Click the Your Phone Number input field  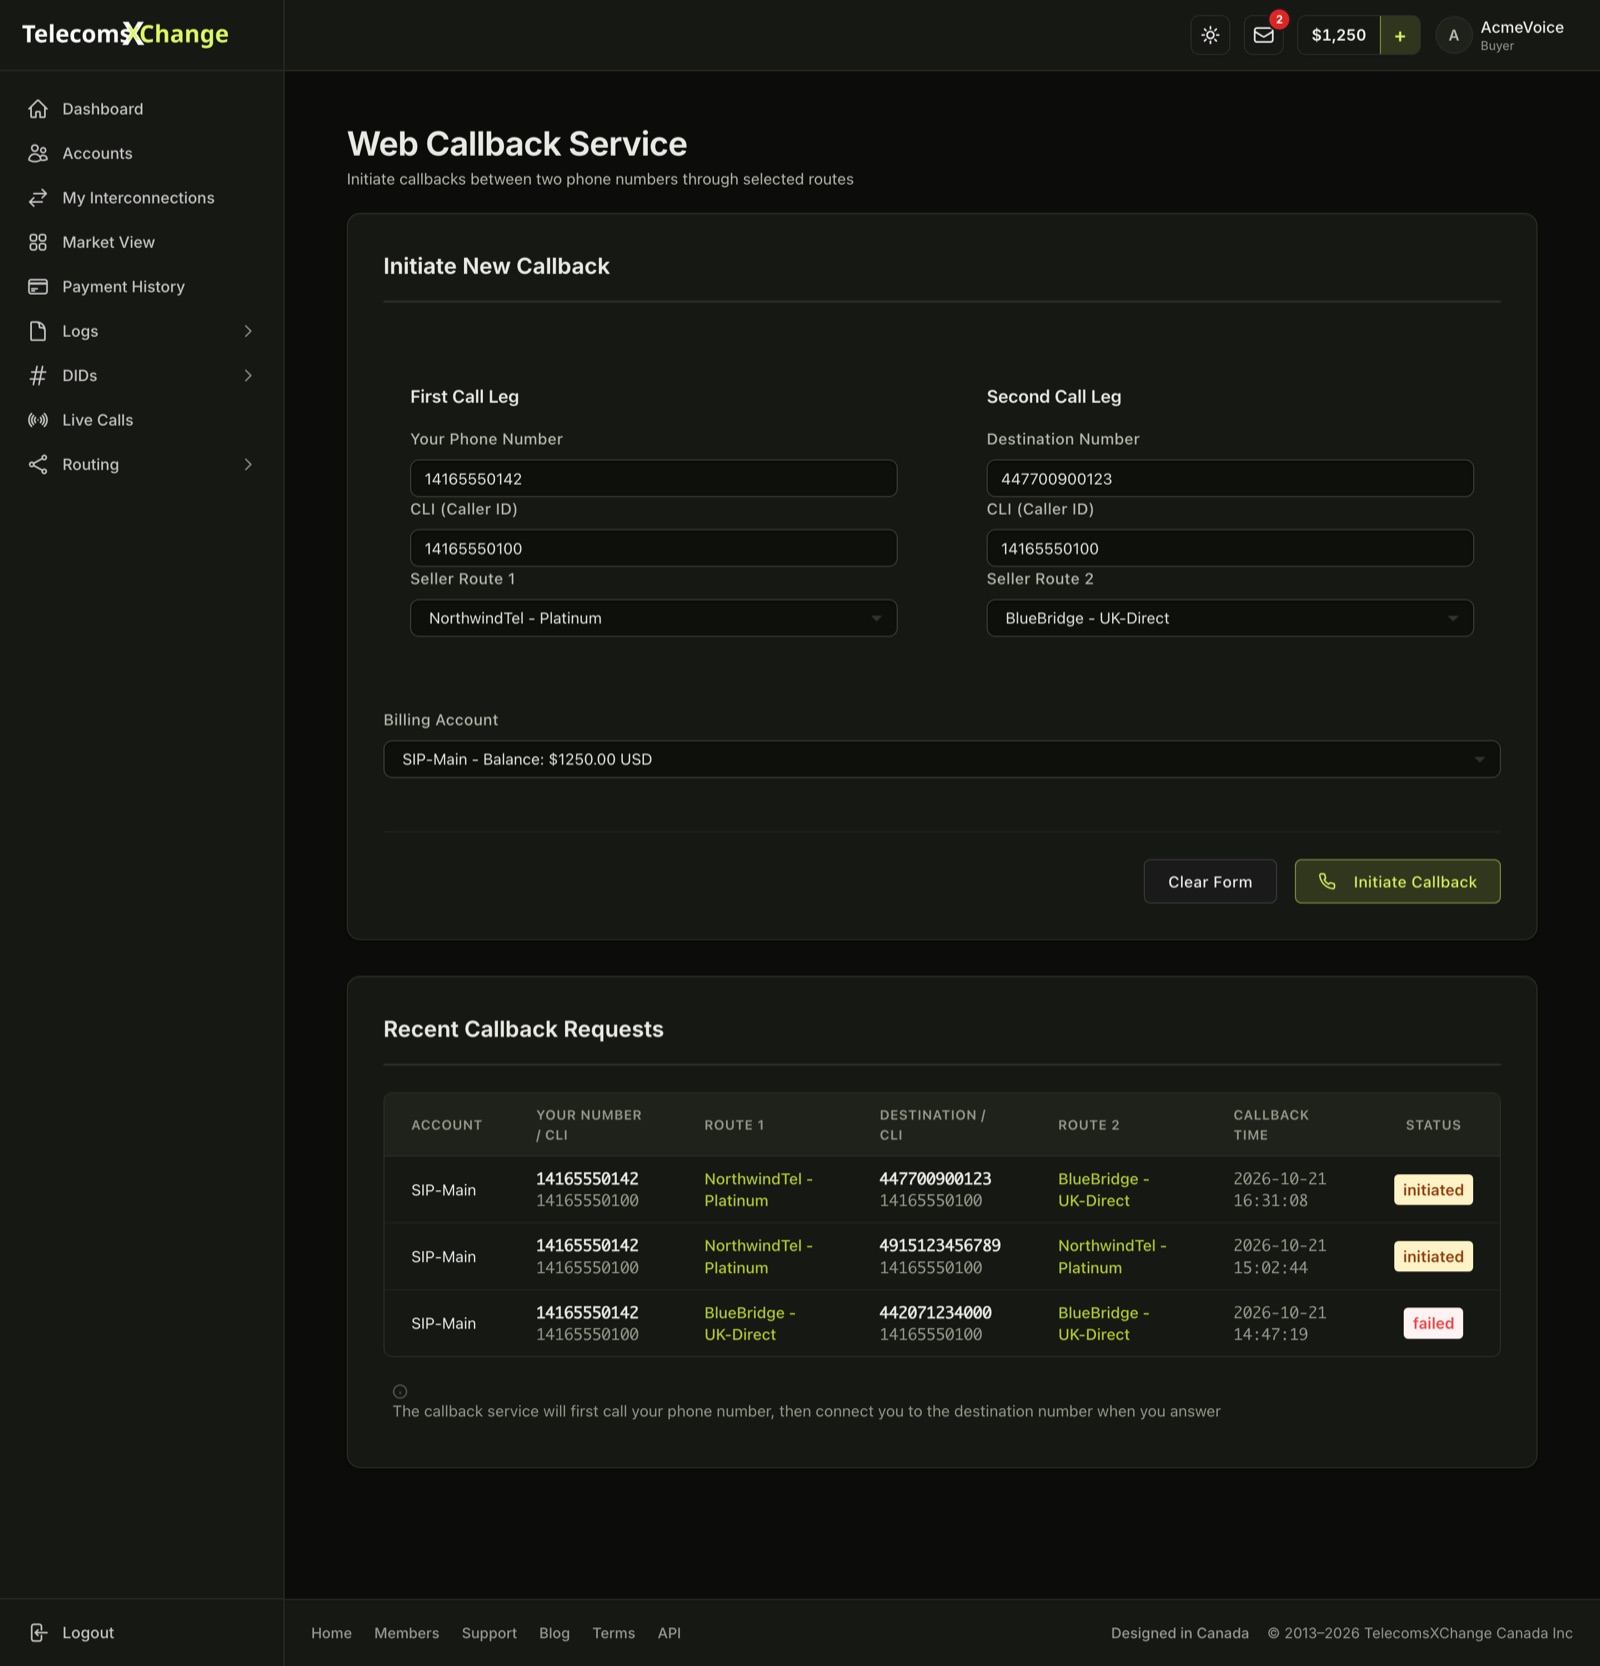(x=653, y=479)
